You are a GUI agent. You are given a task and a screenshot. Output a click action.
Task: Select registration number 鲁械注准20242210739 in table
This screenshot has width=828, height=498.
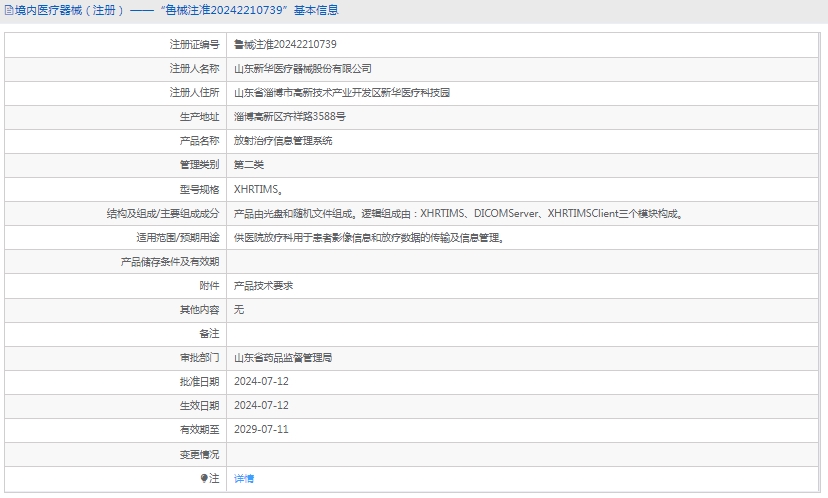285,45
